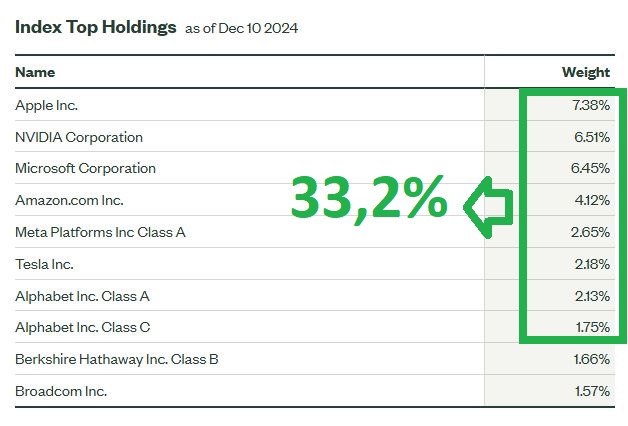Click the Broadcom Inc. holding name
Viewport: 628px width, 426px height.
pos(61,391)
